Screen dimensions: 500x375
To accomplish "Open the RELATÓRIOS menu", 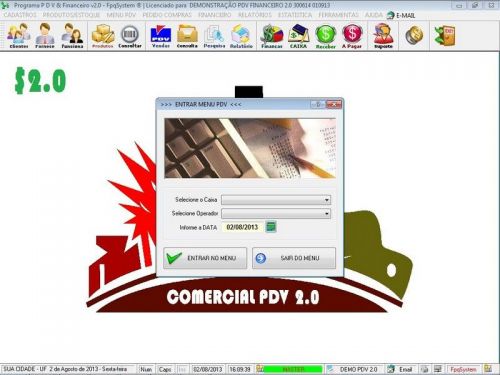I will click(x=255, y=15).
